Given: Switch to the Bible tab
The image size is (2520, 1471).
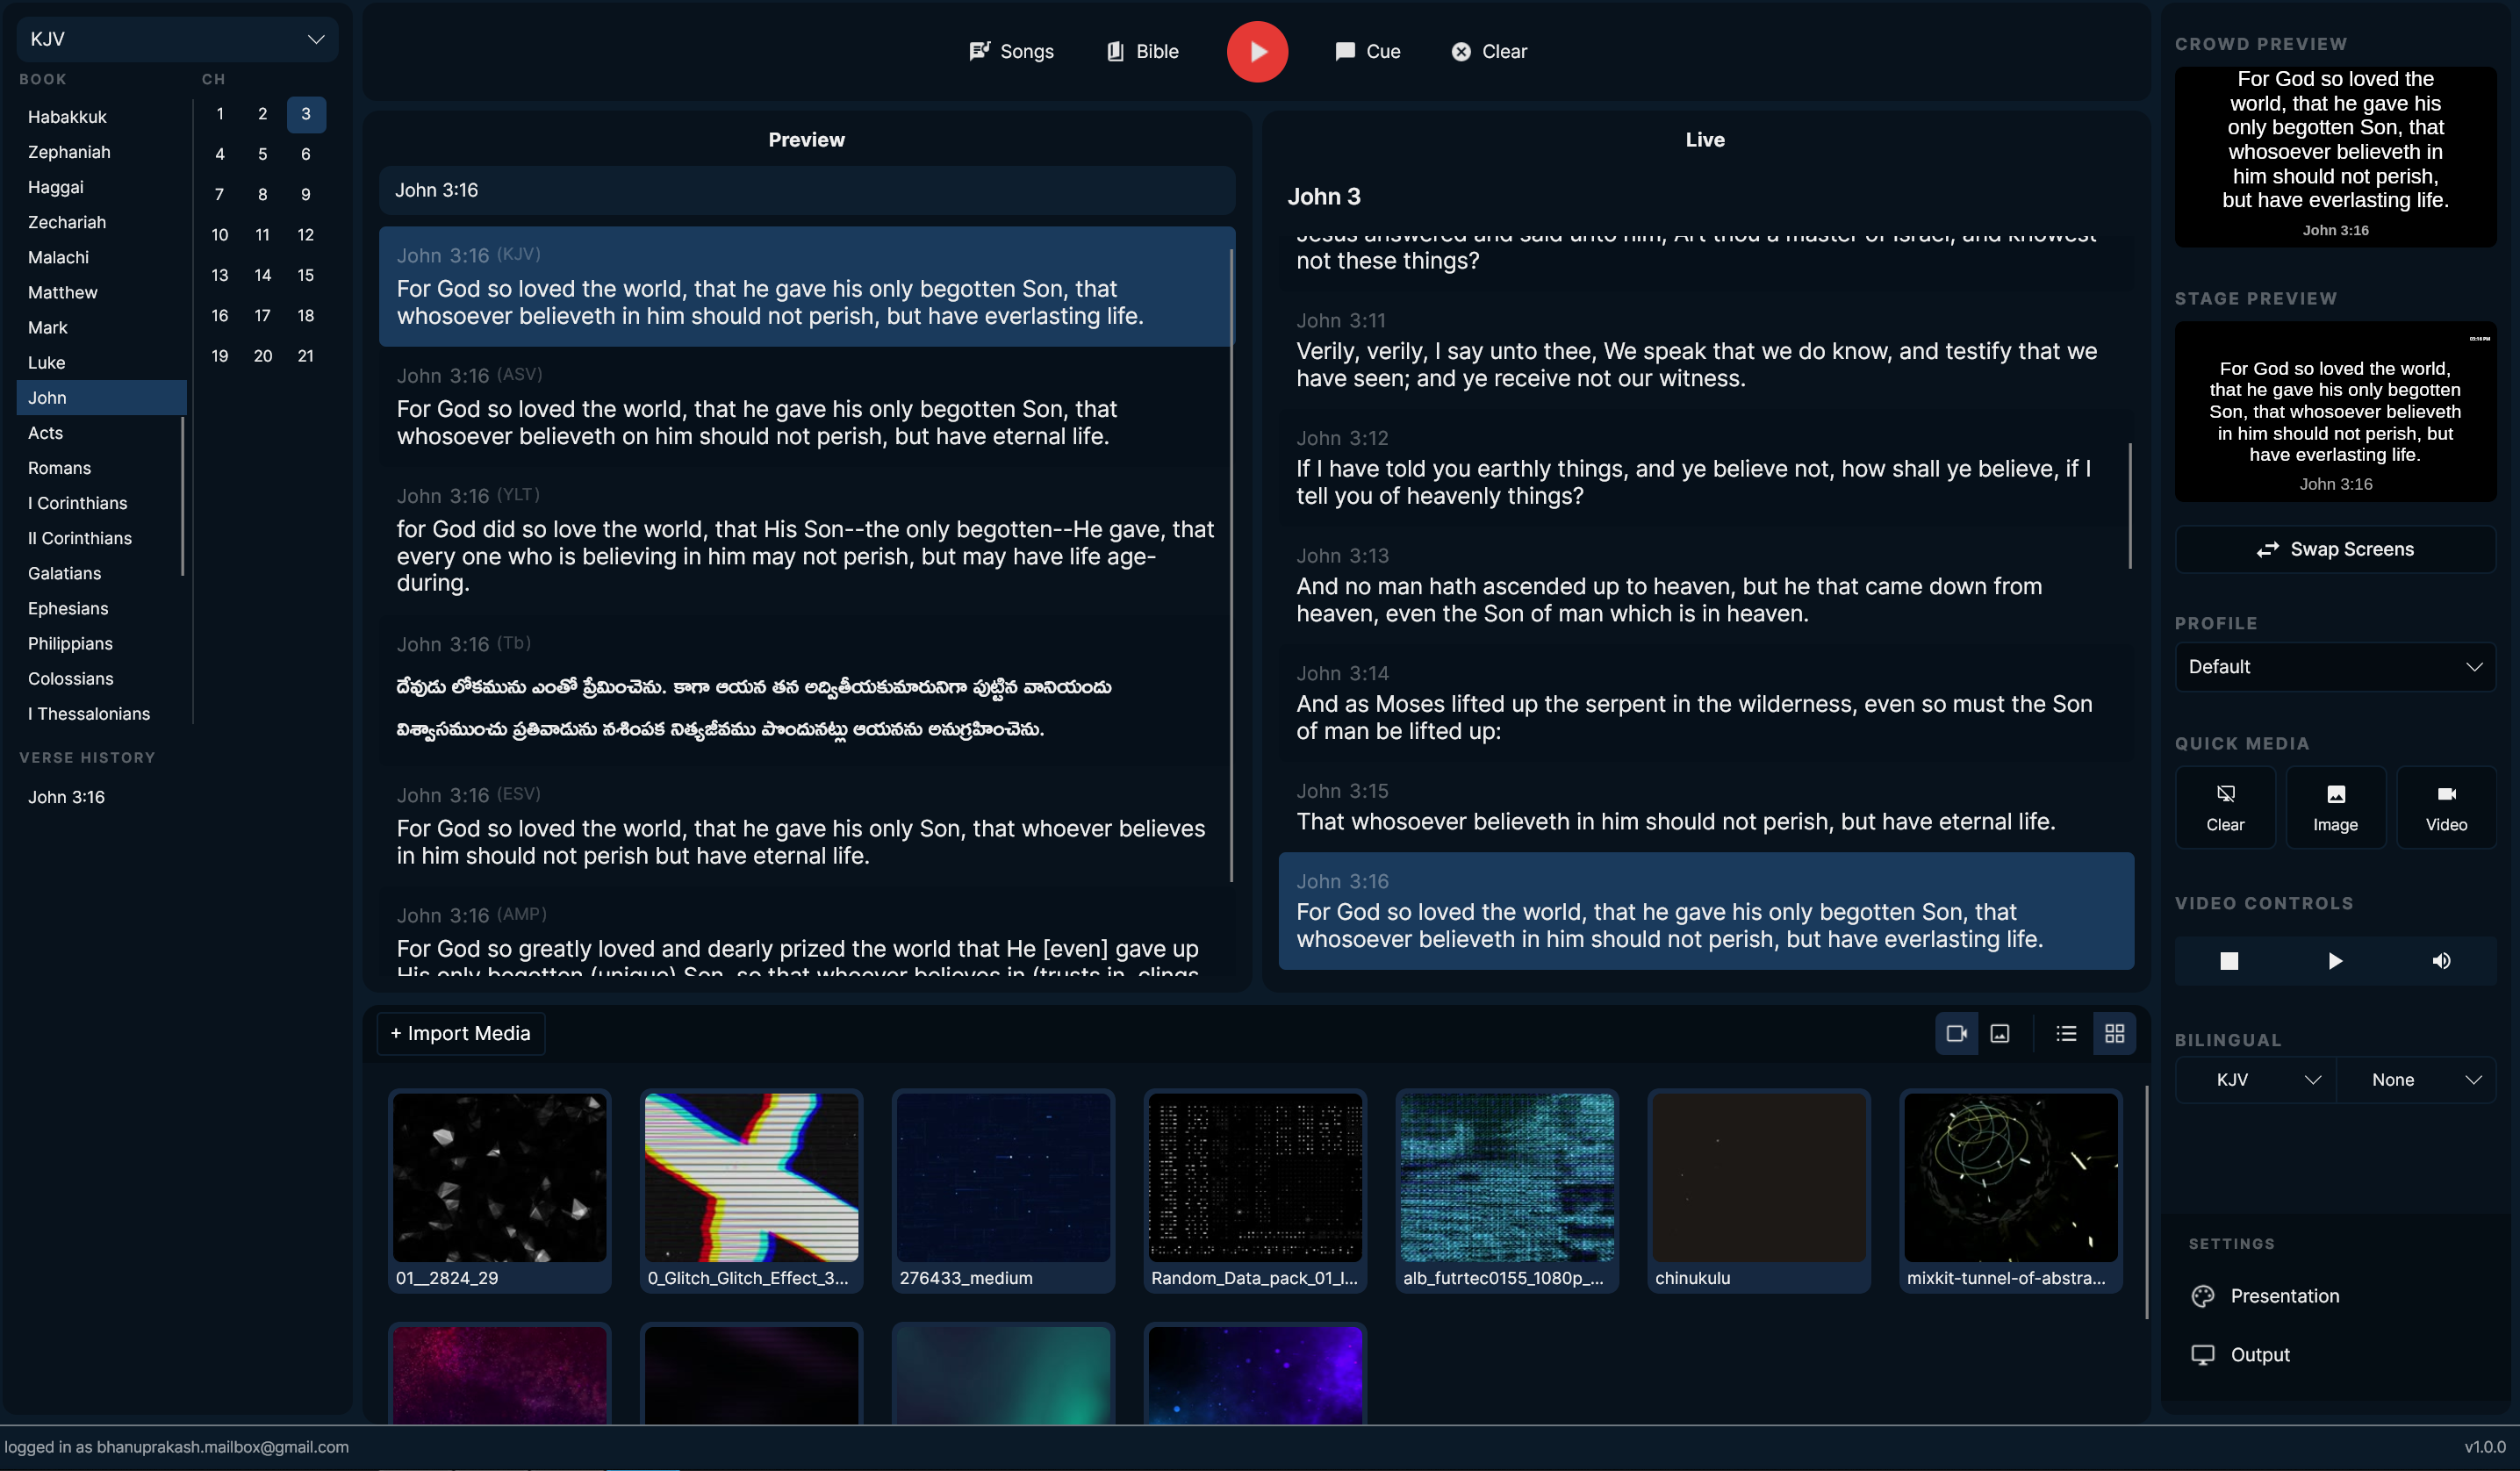Looking at the screenshot, I should click(1142, 51).
